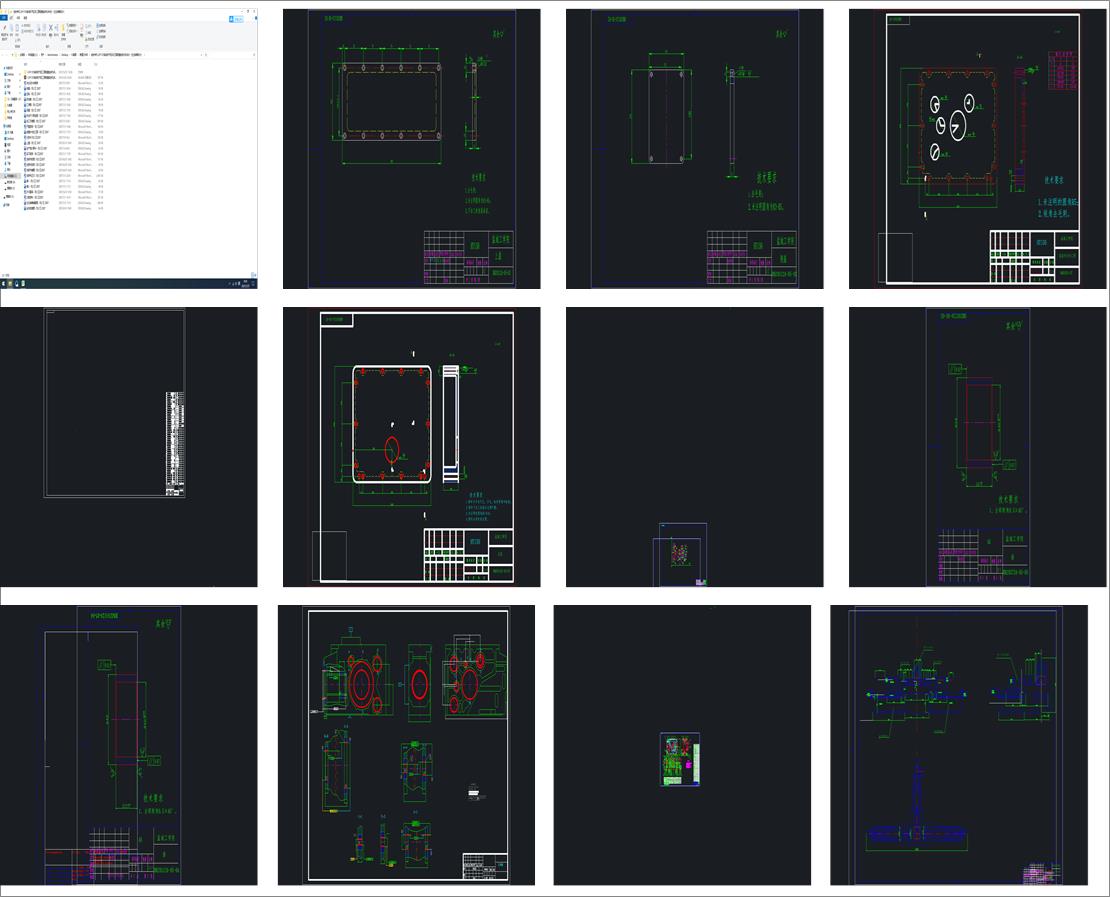
Task: Open the rectangular bolt-hole frame drawing thumbnail
Action: point(411,149)
